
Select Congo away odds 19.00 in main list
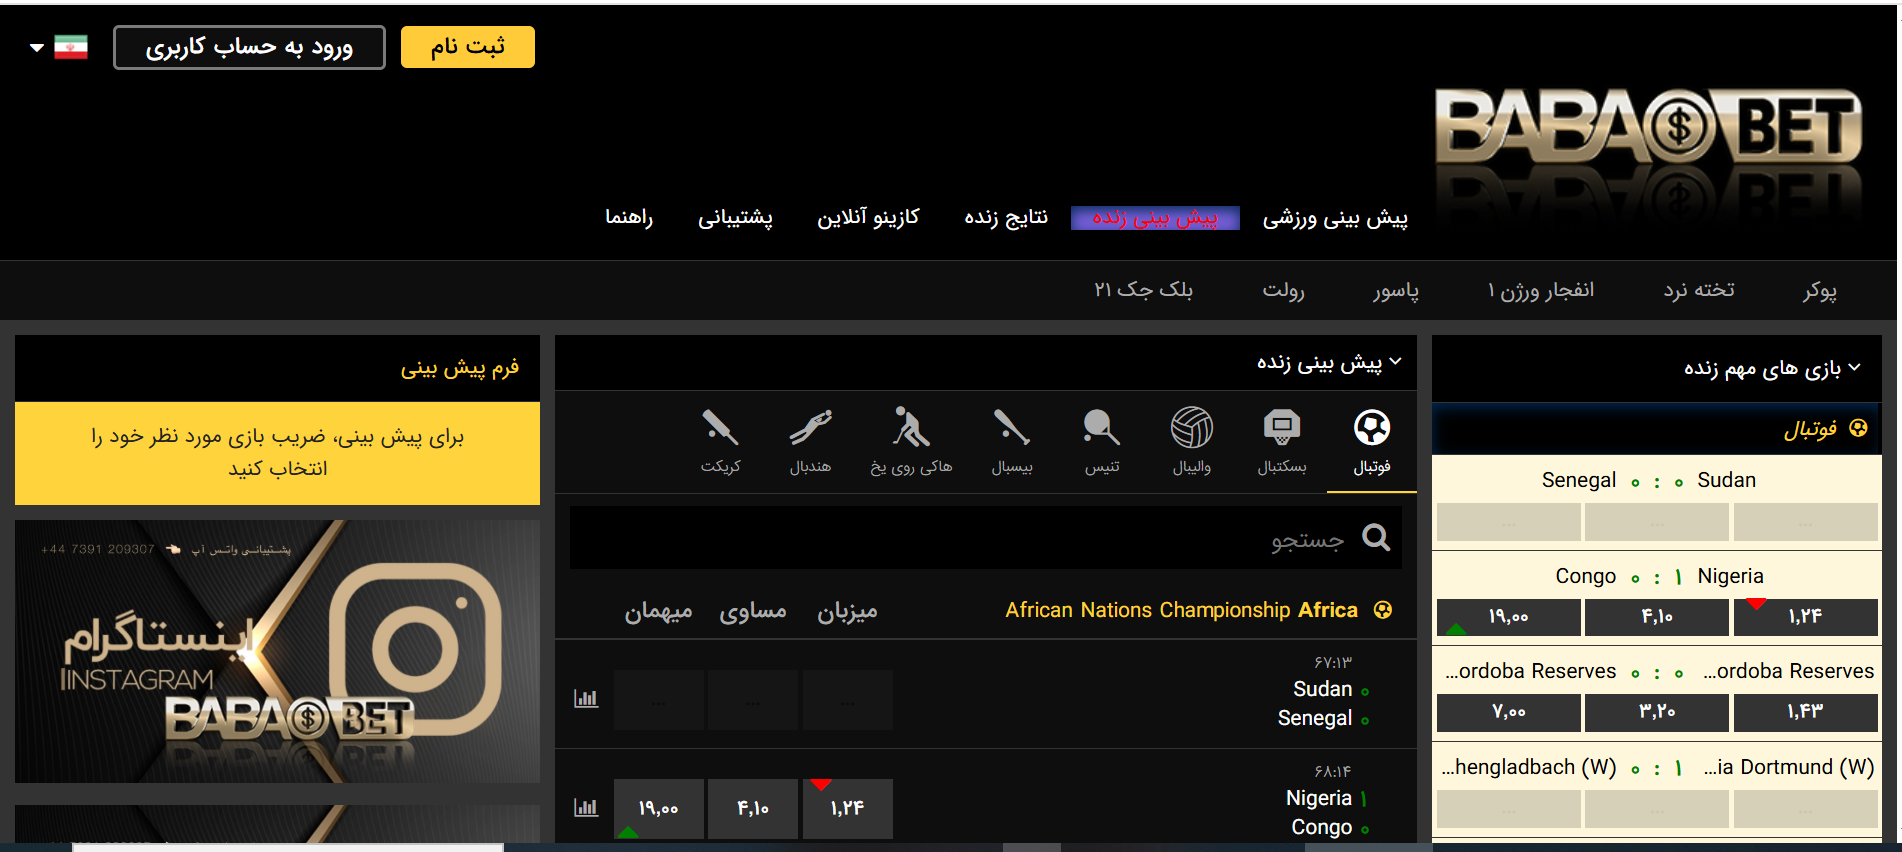tap(658, 808)
